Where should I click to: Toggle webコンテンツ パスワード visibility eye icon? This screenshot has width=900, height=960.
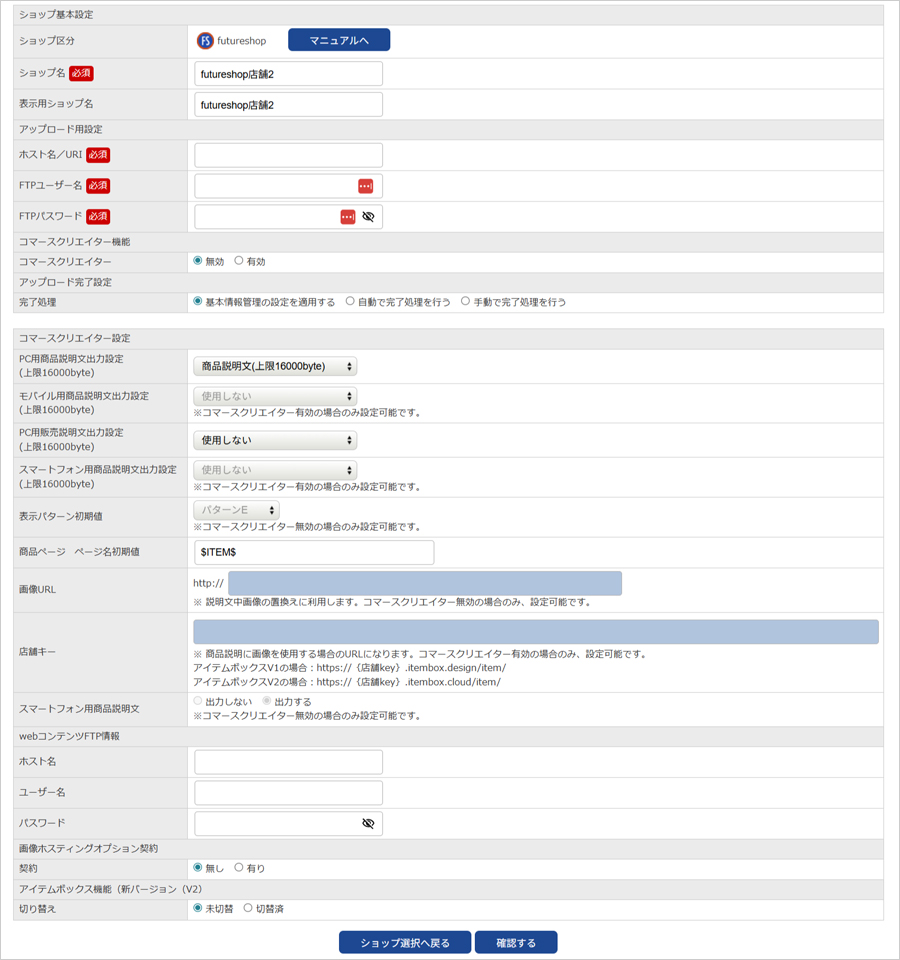point(368,823)
